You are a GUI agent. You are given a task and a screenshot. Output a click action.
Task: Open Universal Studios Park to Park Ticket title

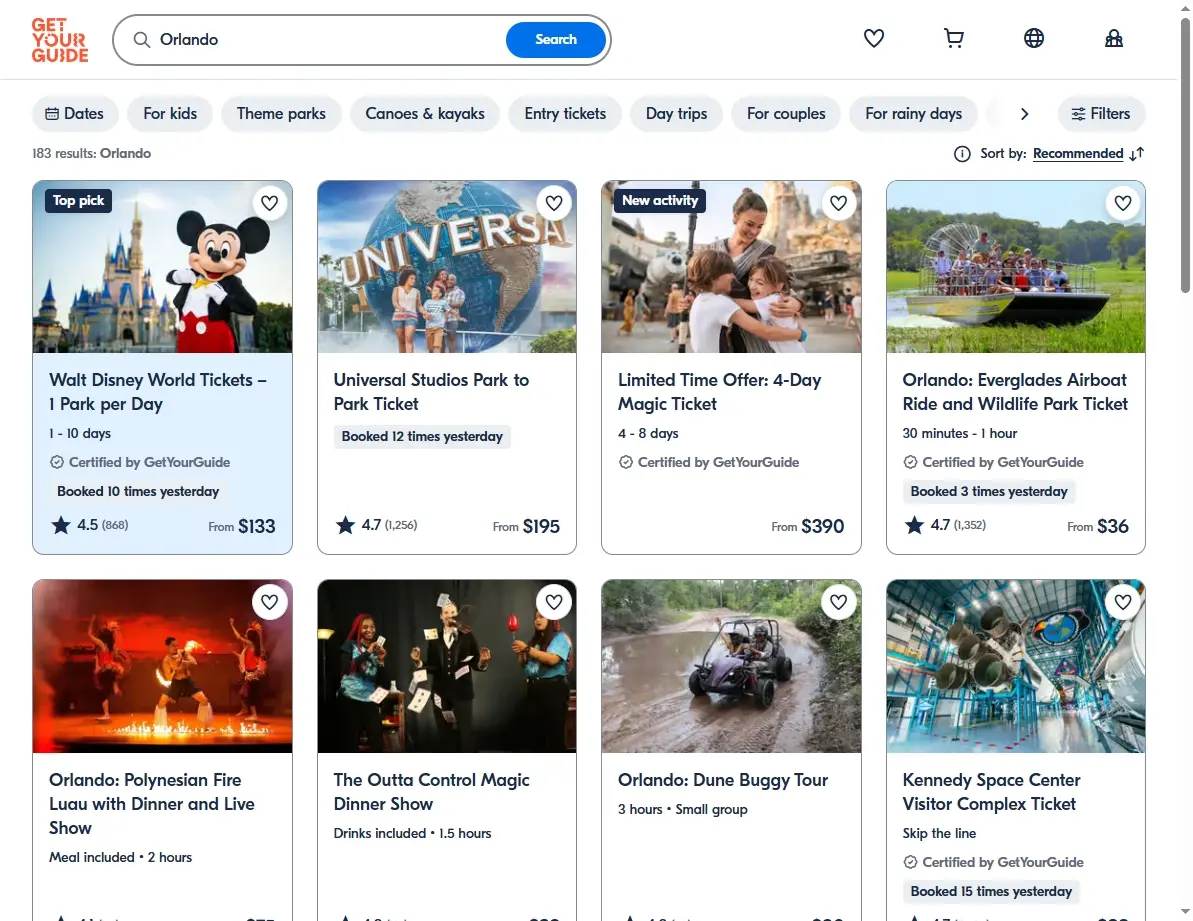tap(431, 392)
